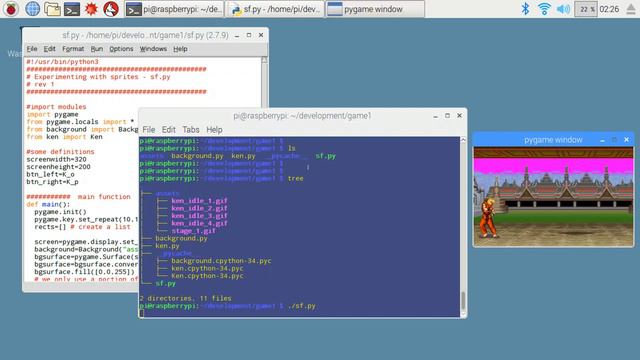Switch to the terminal taskbar button
The height and width of the screenshot is (360, 640).
coord(174,9)
